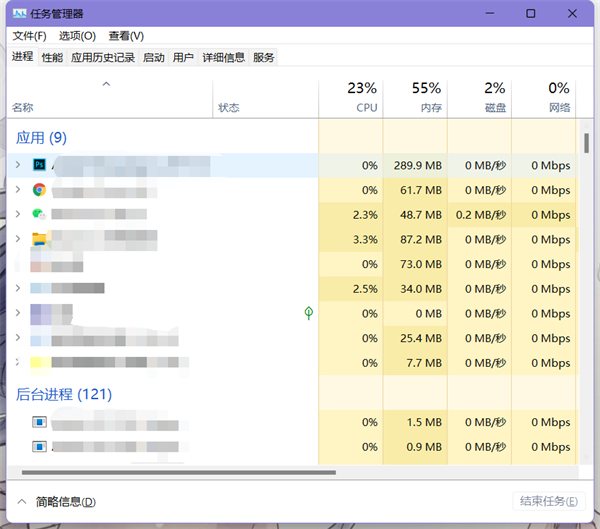Expand the process row using 25.4 MB
The width and height of the screenshot is (600, 529).
tap(18, 338)
